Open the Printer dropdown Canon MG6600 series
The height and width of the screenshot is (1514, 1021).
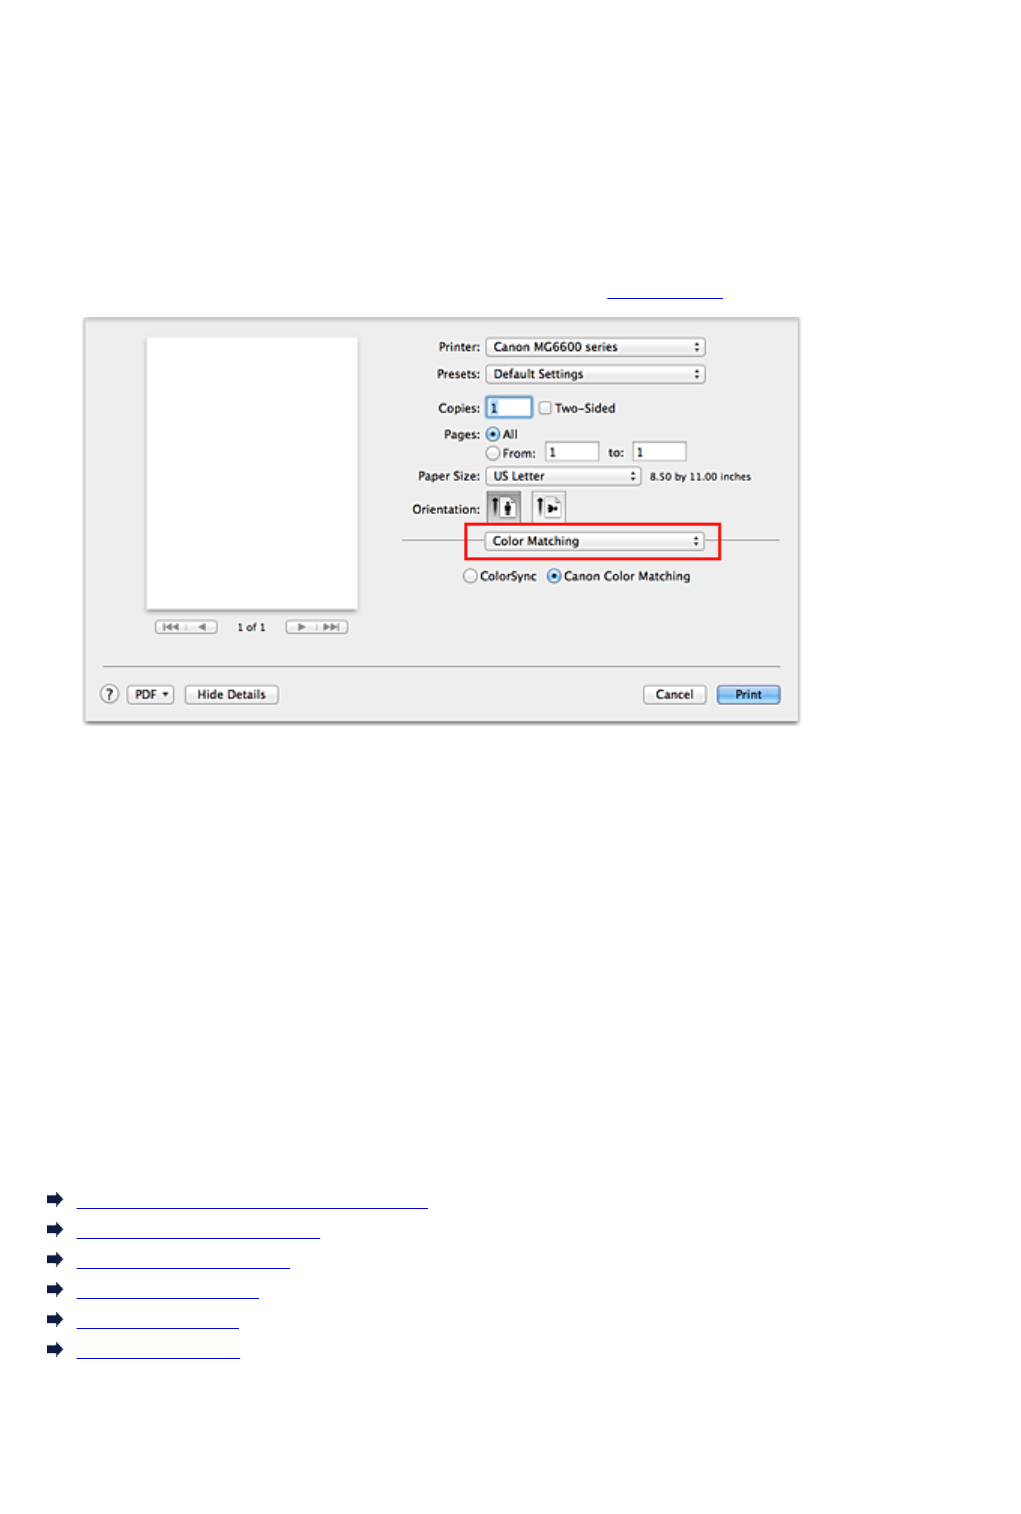[595, 347]
